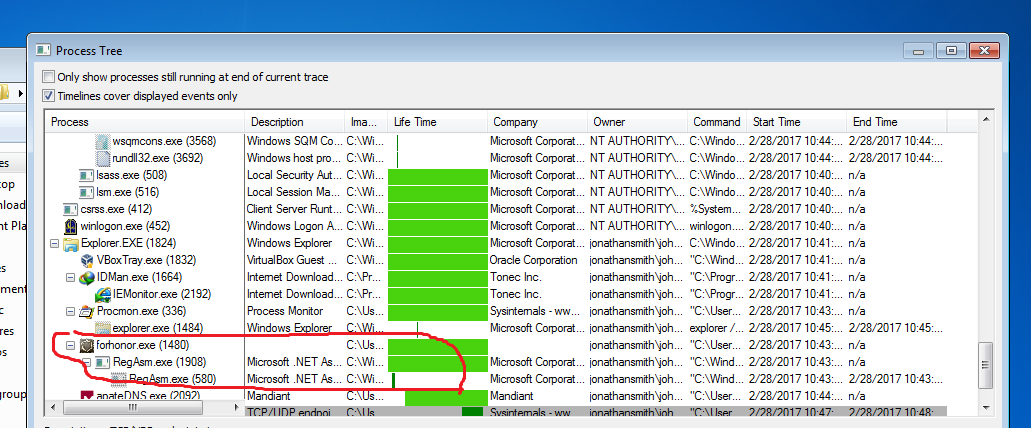Maximize the Process Tree window
This screenshot has width=1031, height=428.
950,51
